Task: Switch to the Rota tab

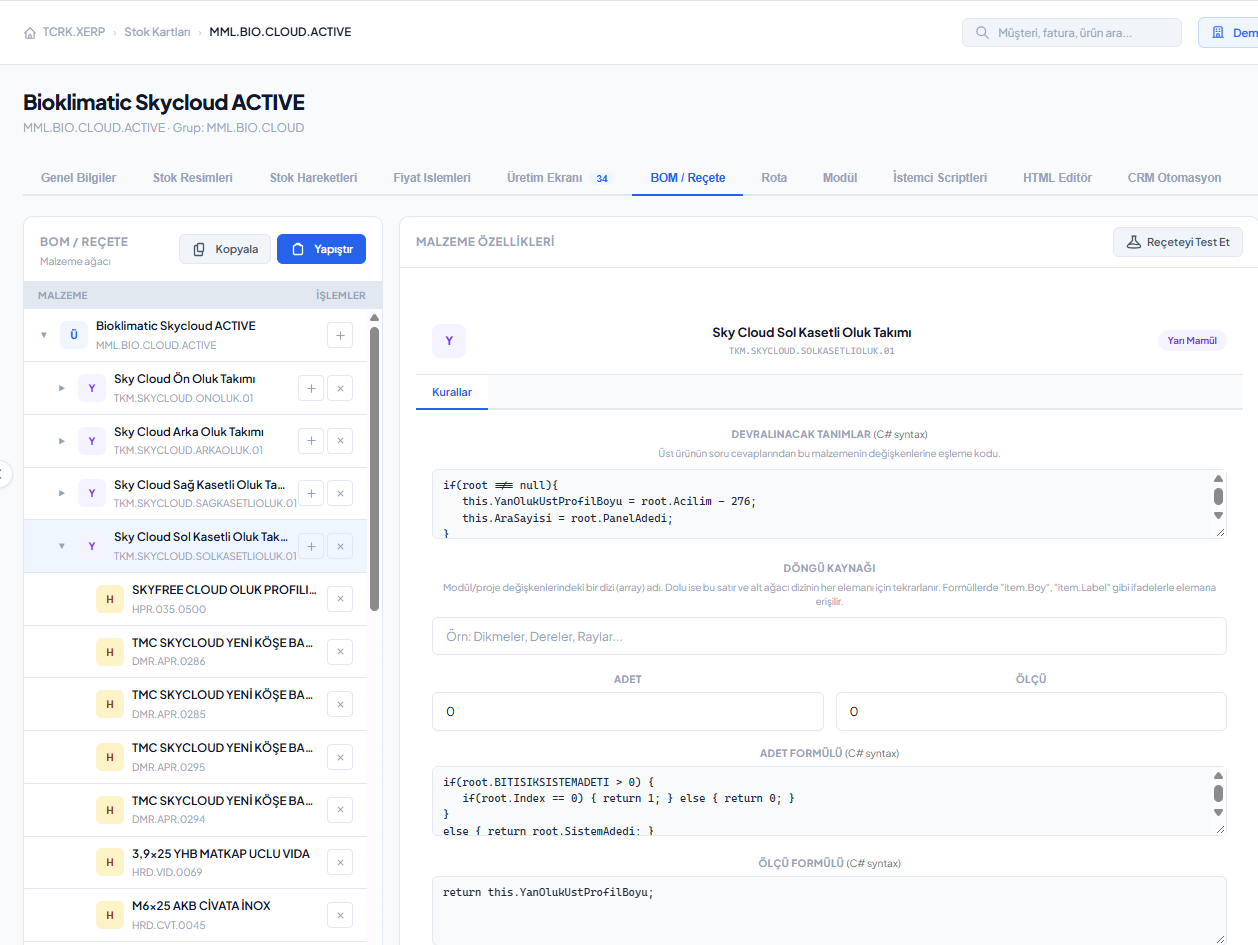Action: point(774,178)
